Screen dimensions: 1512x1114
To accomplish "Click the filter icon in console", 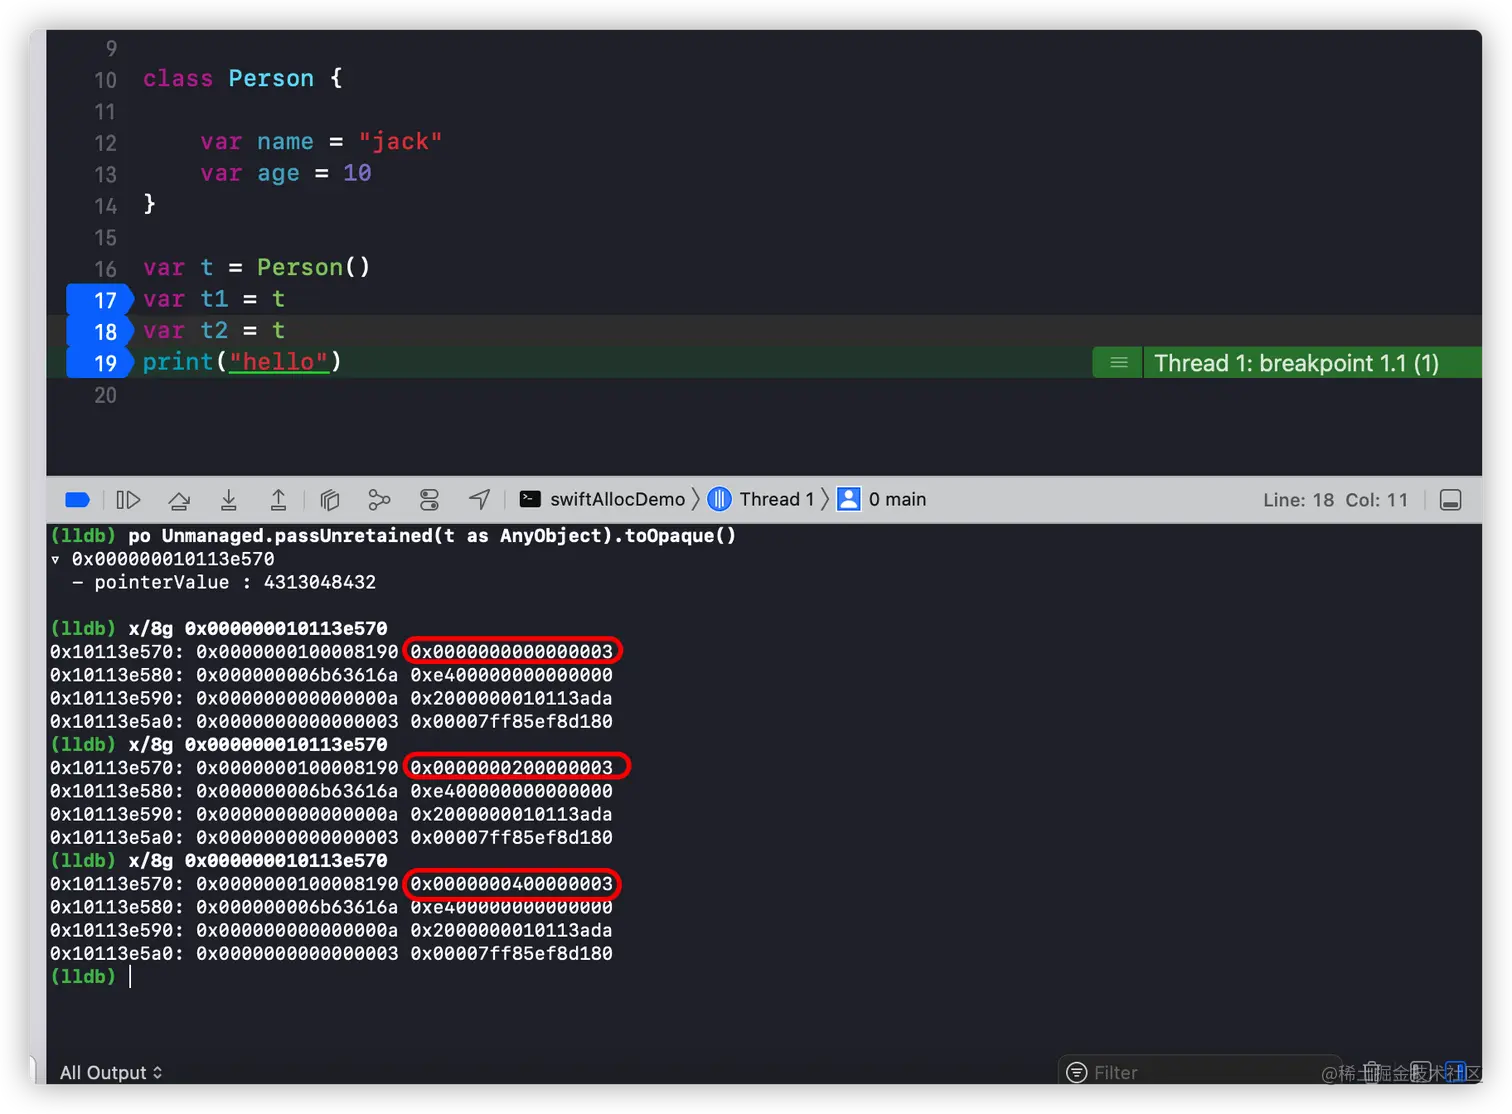I will click(1077, 1072).
